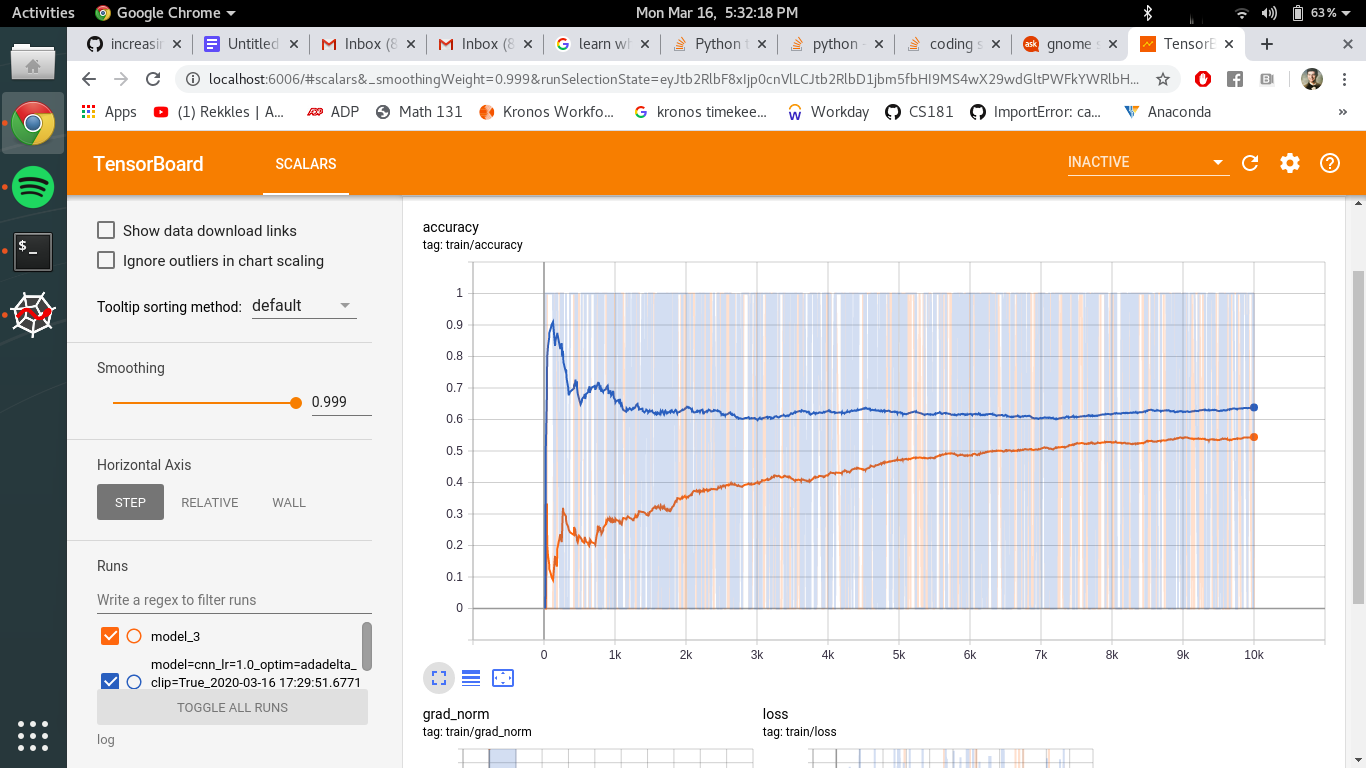This screenshot has height=768, width=1366.
Task: Click the runs list scrollbar
Action: tap(367, 646)
